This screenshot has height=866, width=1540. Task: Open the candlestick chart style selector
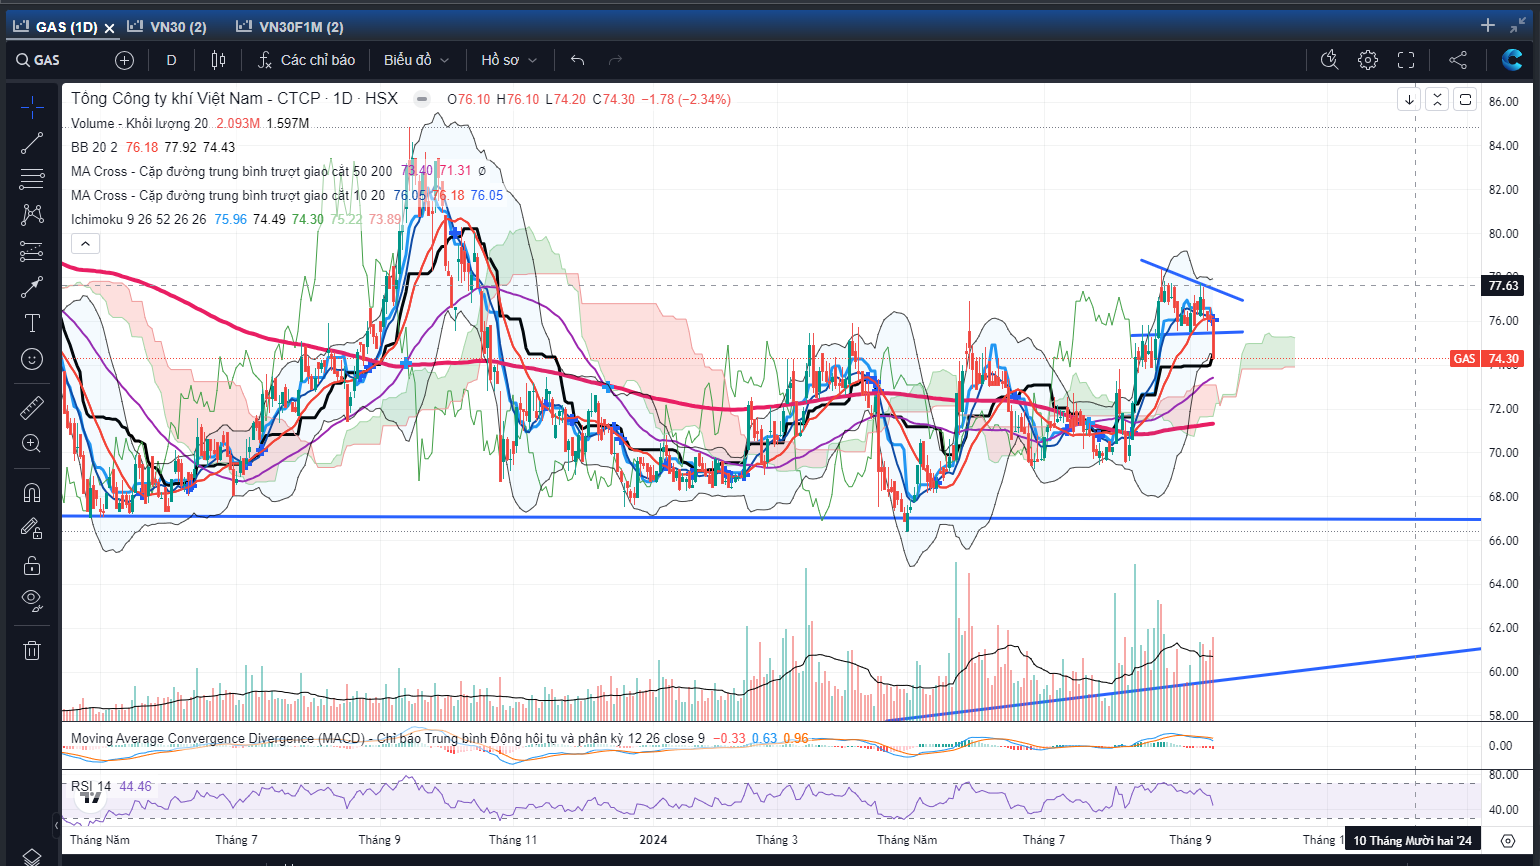click(218, 60)
